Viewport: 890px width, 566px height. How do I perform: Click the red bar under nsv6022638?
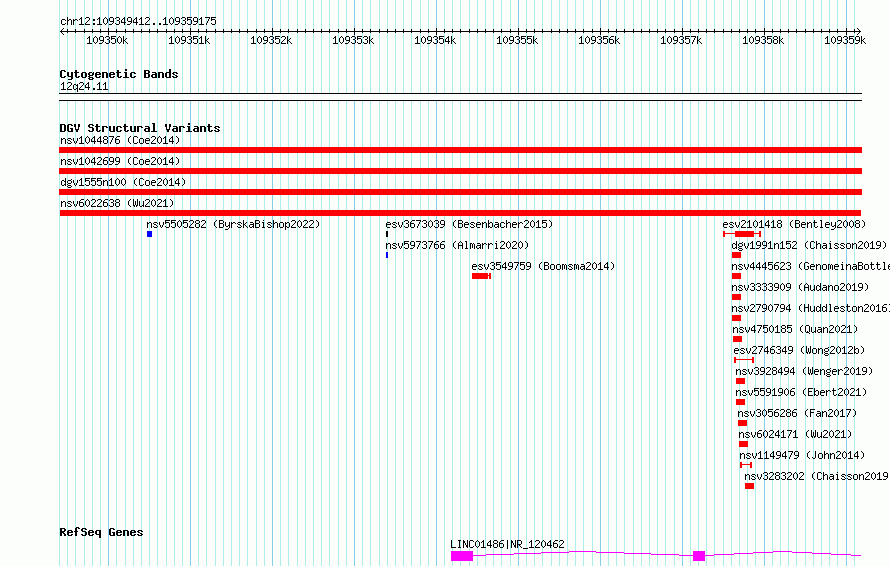[x=460, y=213]
